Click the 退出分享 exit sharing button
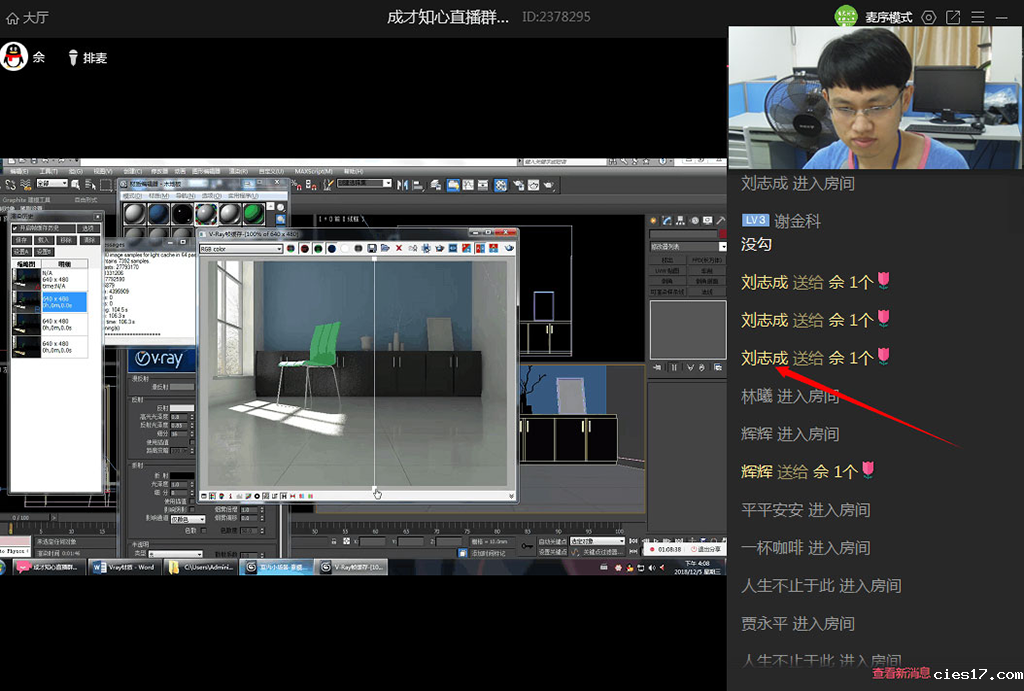Image resolution: width=1024 pixels, height=691 pixels. (708, 549)
